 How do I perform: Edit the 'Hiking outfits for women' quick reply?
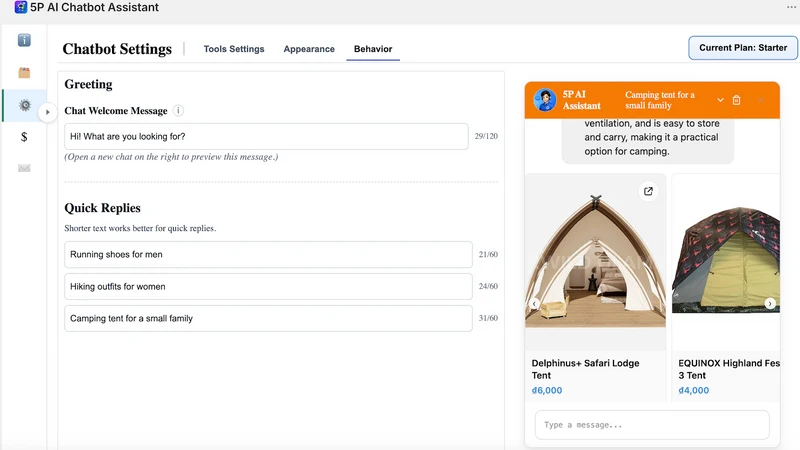(x=268, y=286)
